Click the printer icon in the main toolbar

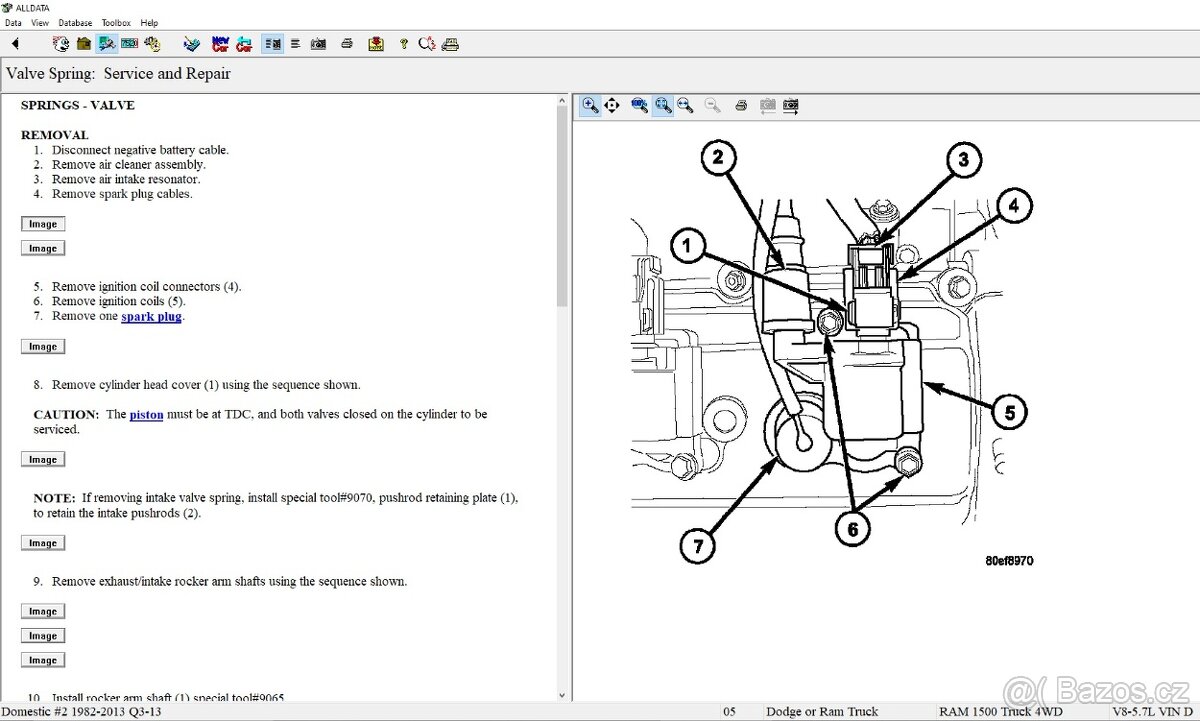[346, 43]
